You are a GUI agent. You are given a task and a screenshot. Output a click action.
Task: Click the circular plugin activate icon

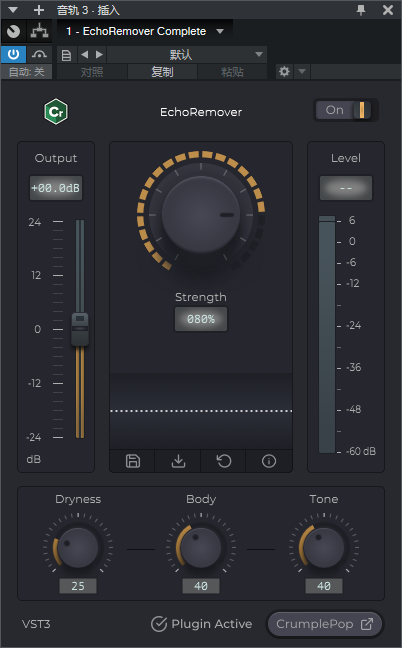click(x=13, y=31)
